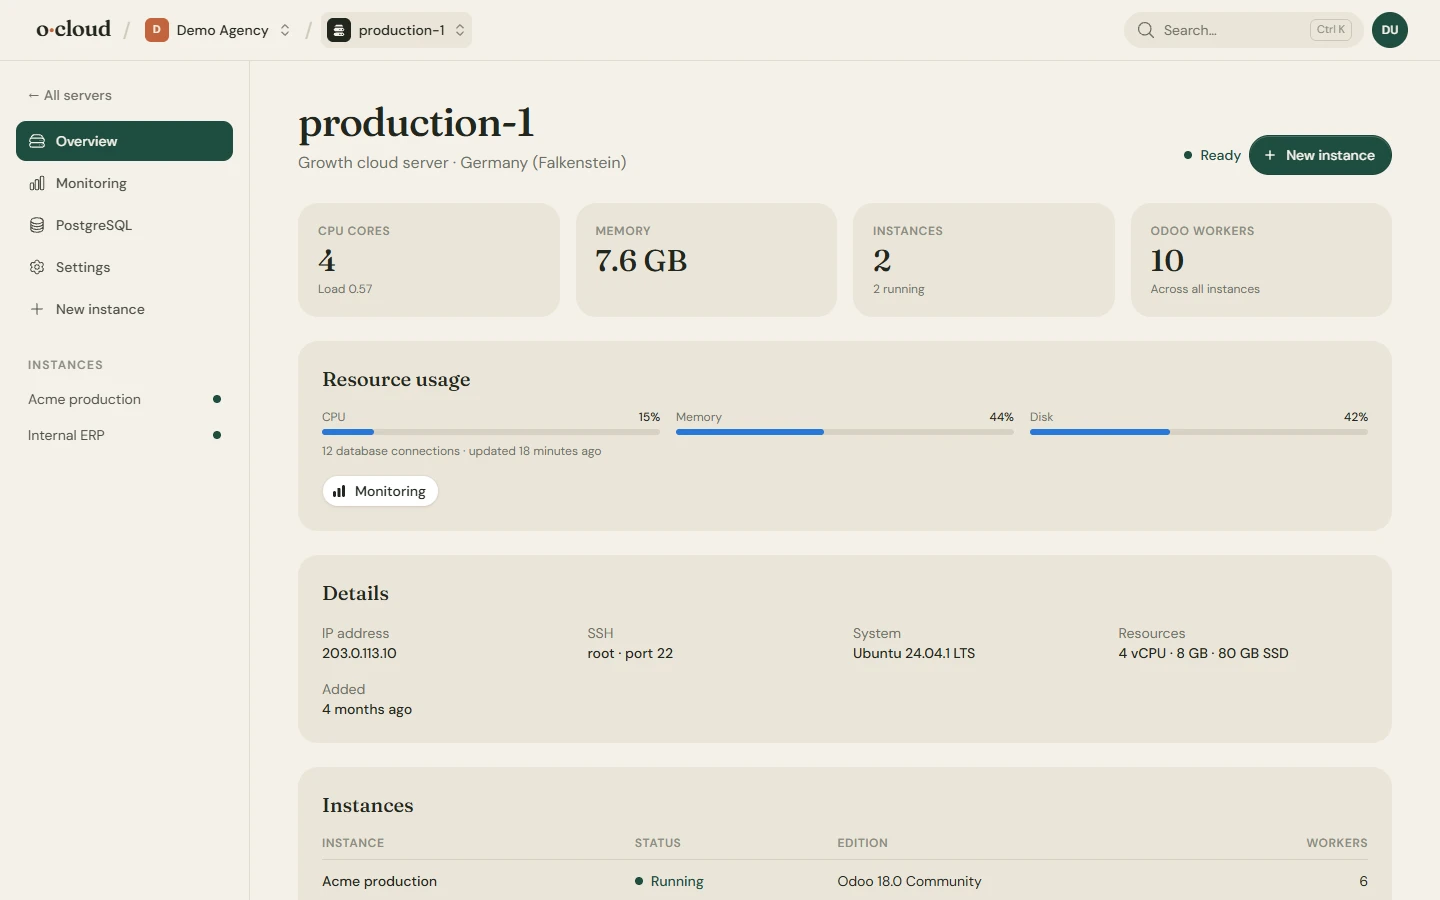
Task: Open Acme production row in Instances table
Action: [845, 881]
